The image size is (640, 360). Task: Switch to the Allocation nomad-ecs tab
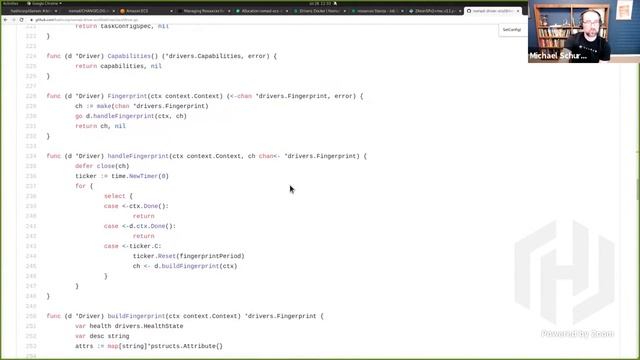tap(261, 11)
